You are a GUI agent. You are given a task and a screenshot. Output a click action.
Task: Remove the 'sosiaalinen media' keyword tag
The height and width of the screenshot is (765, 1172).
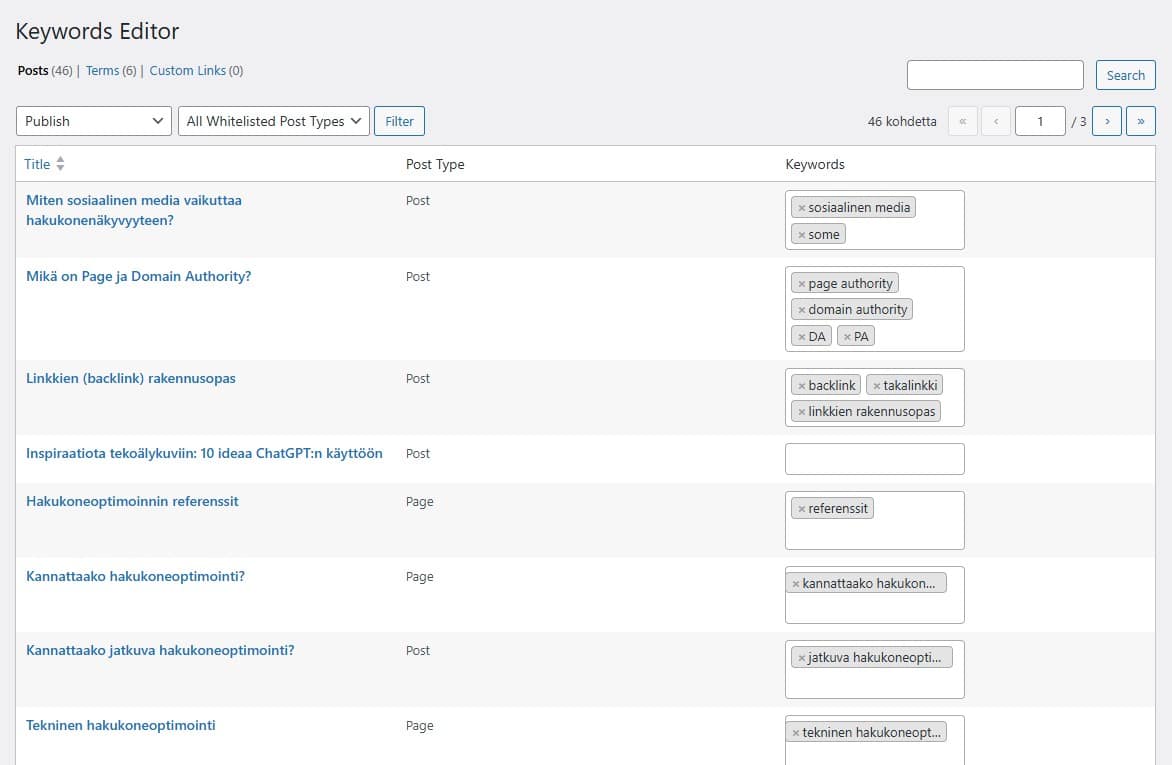click(x=801, y=208)
